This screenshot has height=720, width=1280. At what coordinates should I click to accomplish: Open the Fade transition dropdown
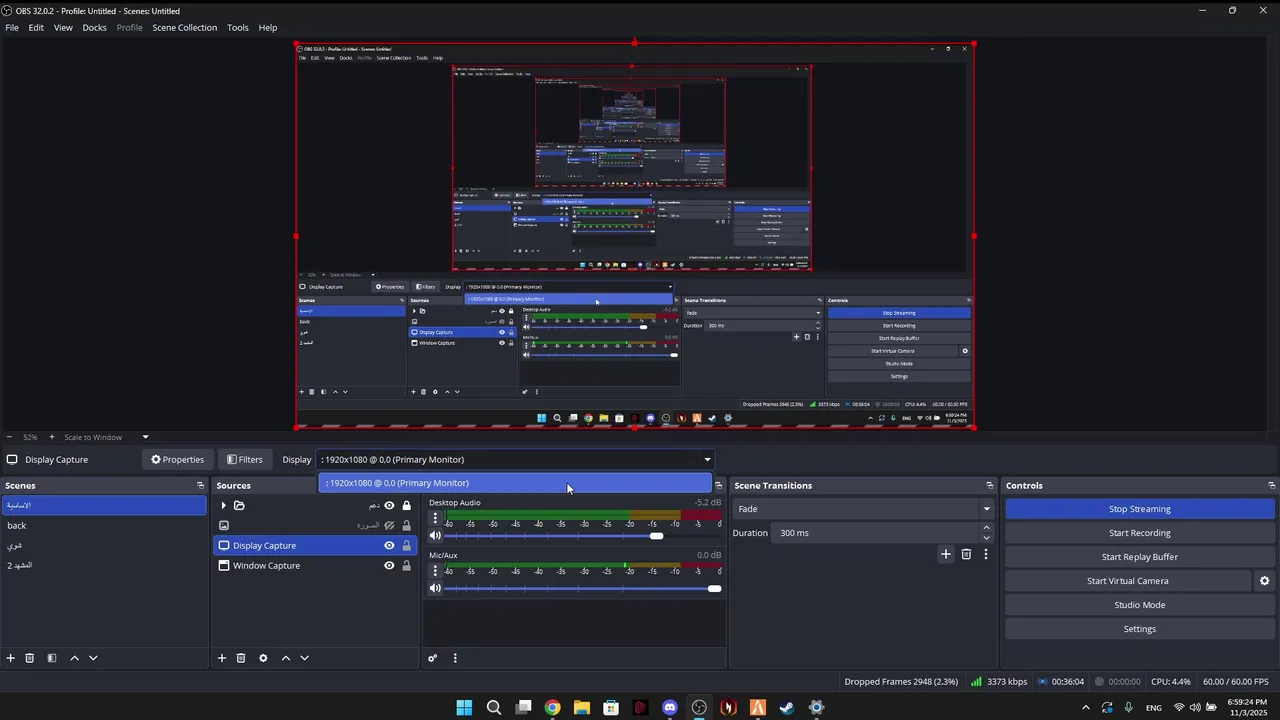click(x=863, y=509)
